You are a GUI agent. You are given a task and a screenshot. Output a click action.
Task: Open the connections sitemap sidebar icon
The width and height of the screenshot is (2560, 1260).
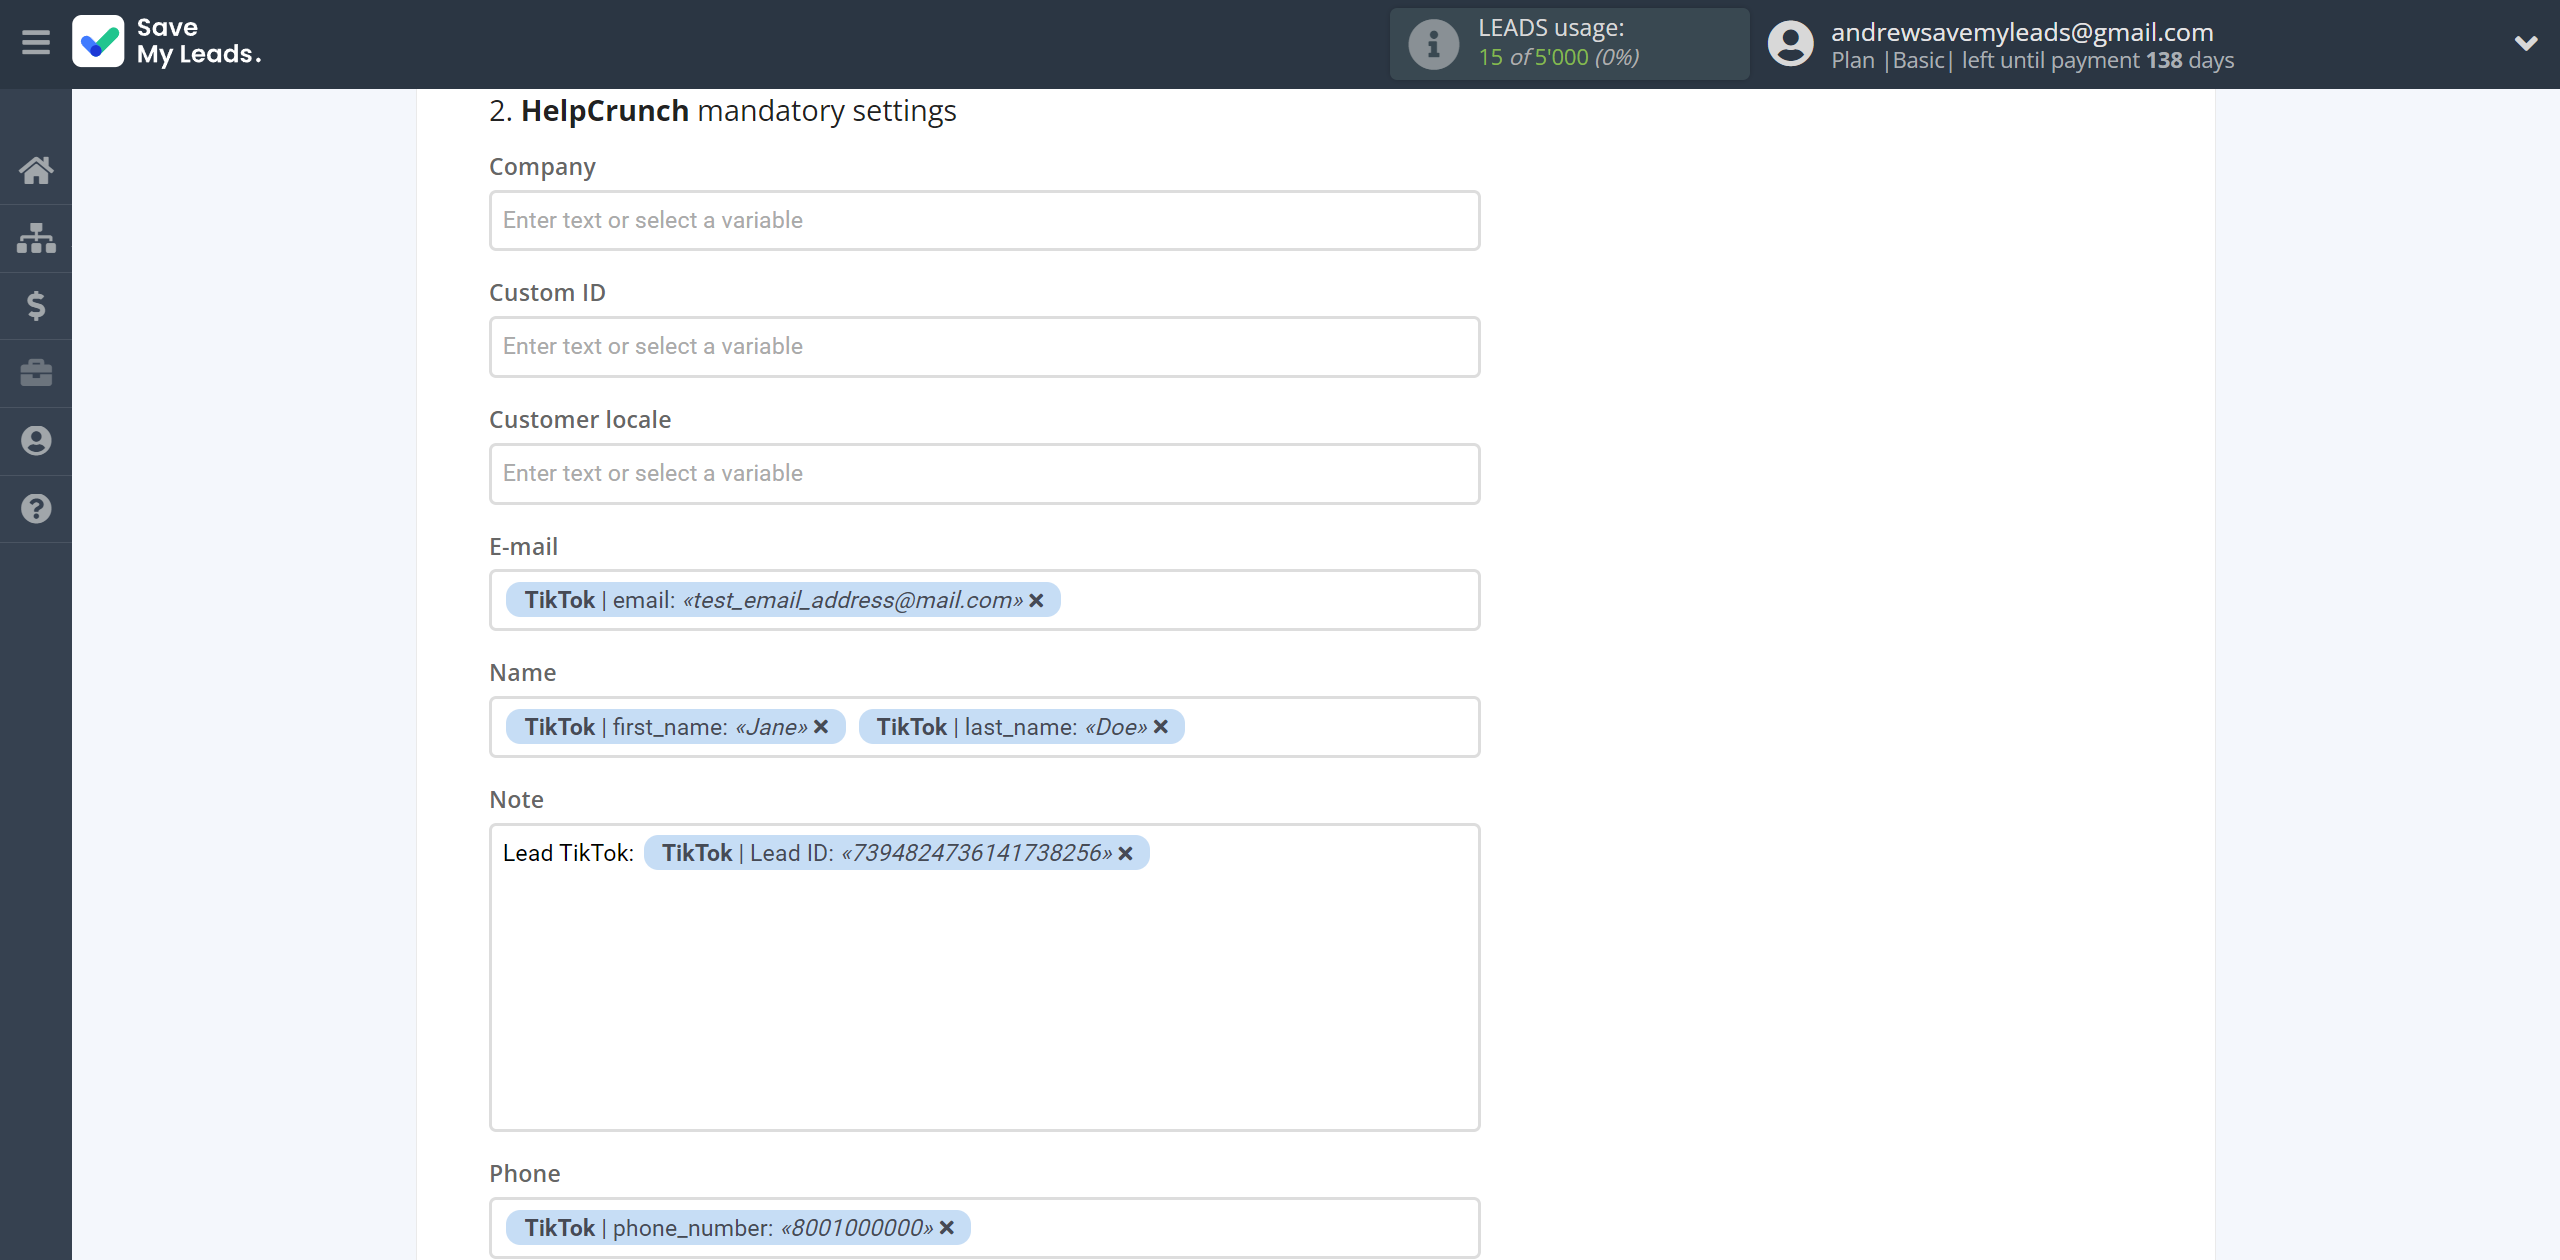pos(36,238)
